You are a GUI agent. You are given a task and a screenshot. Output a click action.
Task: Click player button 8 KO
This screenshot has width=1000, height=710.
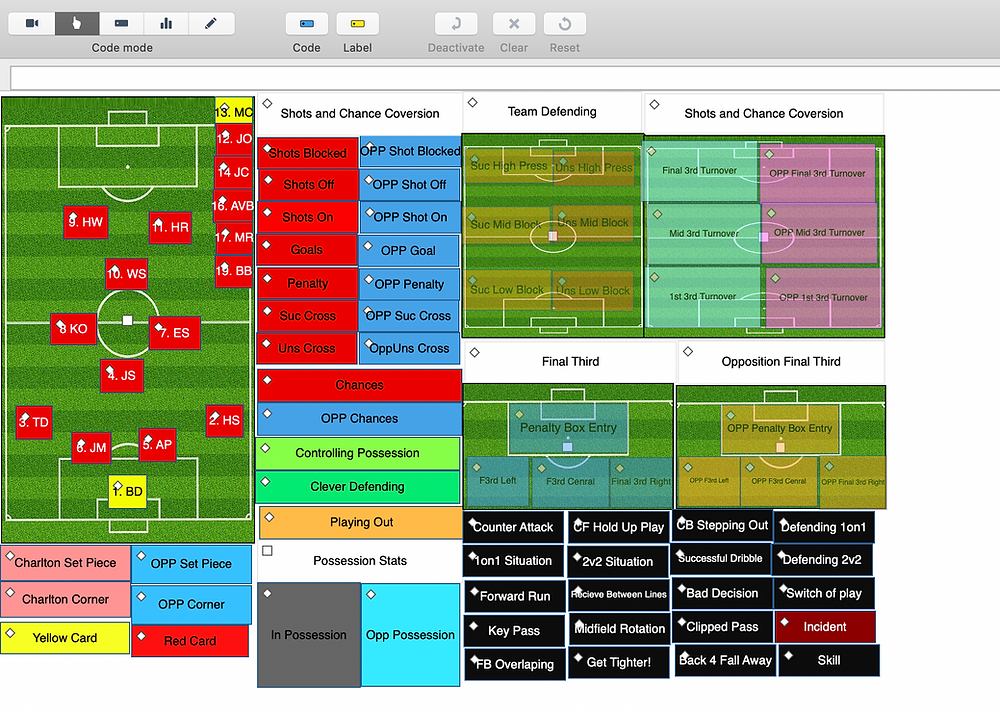pyautogui.click(x=73, y=329)
